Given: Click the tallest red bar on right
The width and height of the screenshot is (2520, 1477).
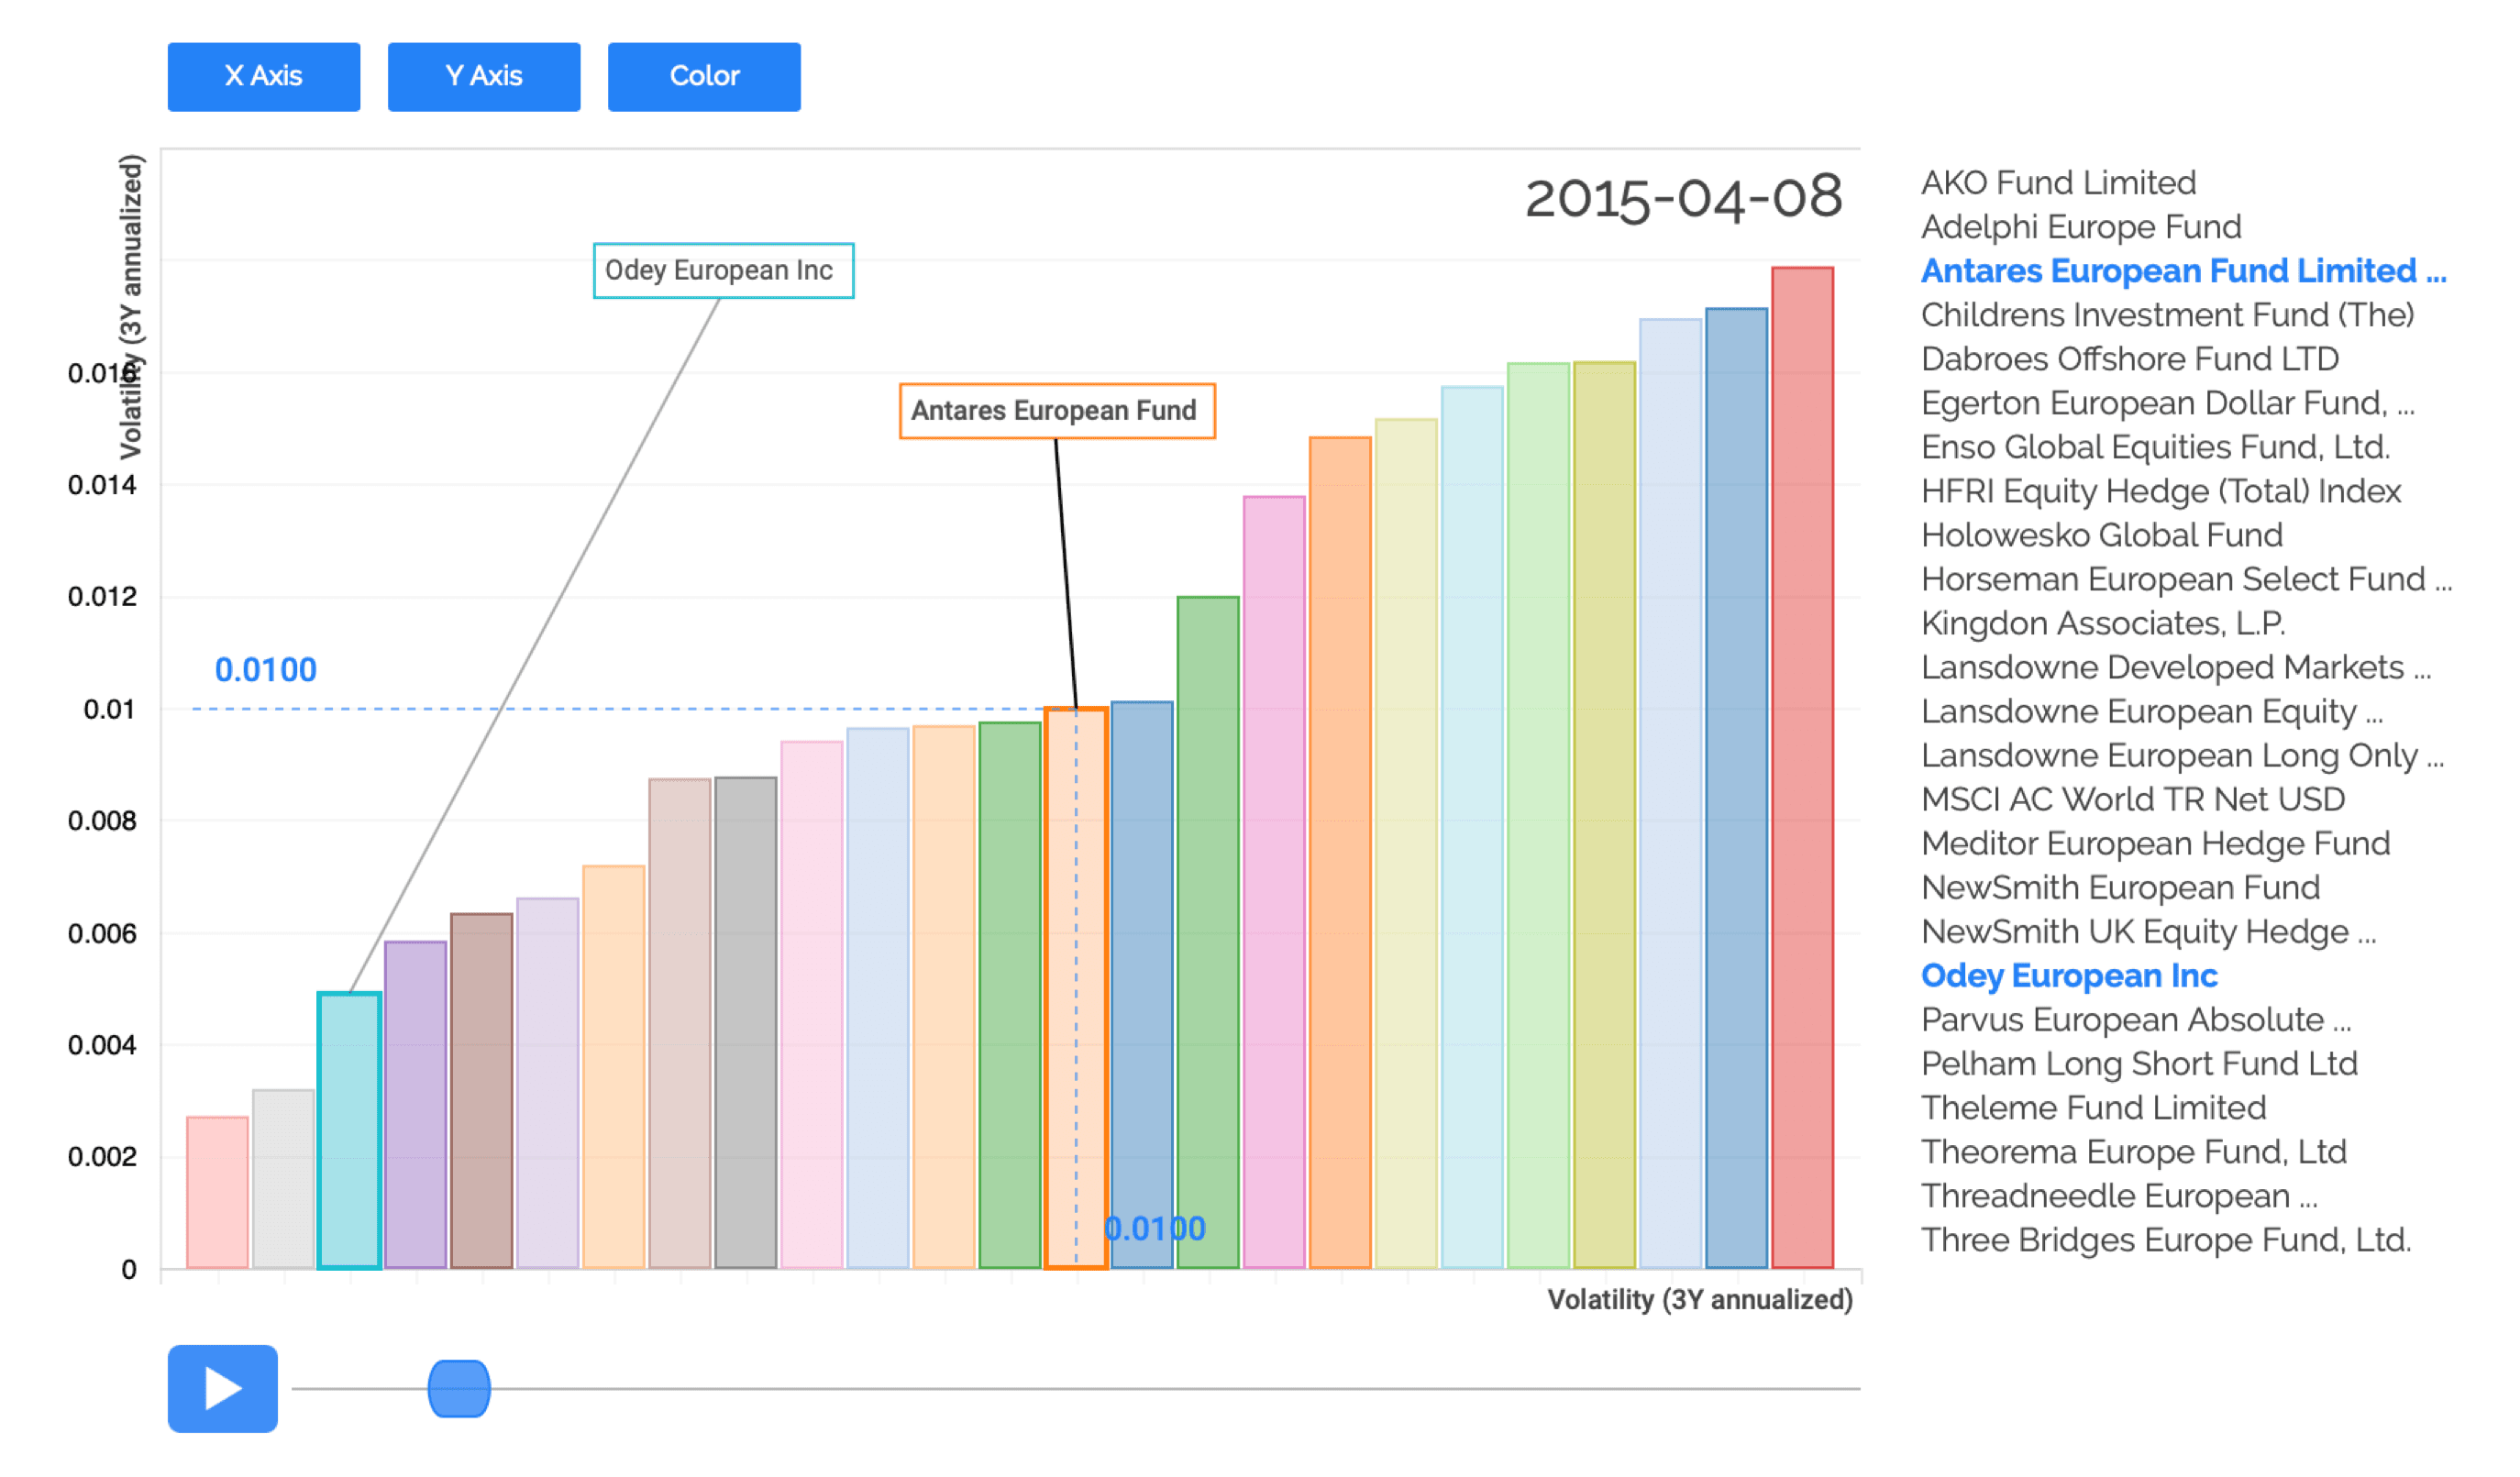Looking at the screenshot, I should pyautogui.click(x=1802, y=767).
